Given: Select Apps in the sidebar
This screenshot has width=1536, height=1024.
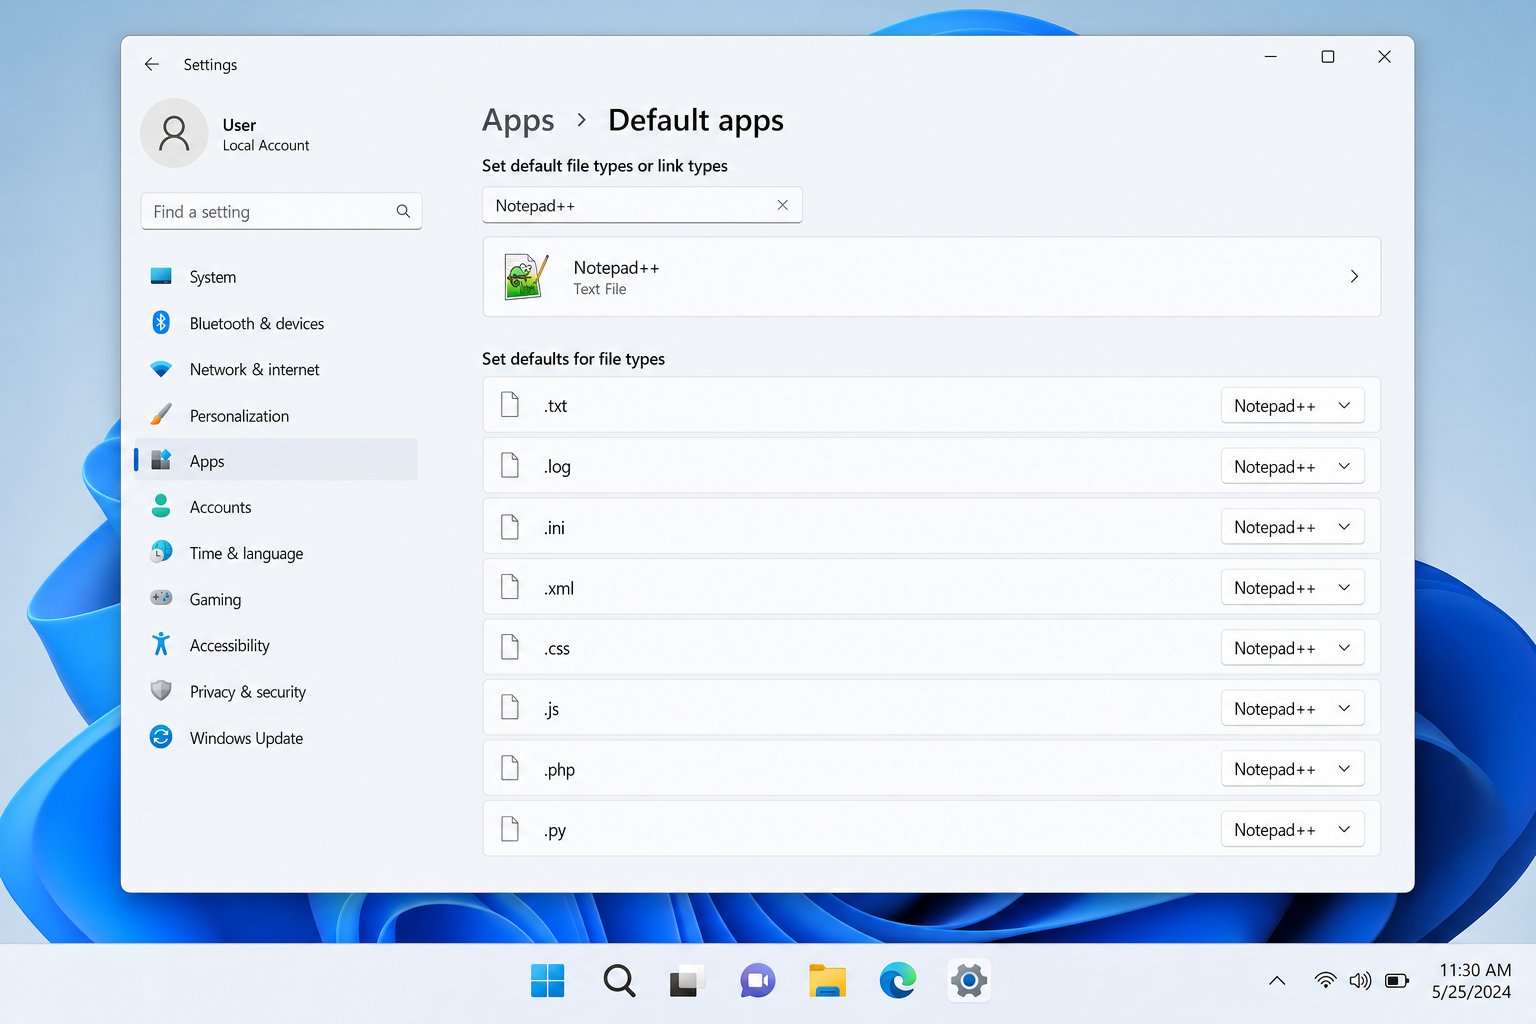Looking at the screenshot, I should coord(276,460).
